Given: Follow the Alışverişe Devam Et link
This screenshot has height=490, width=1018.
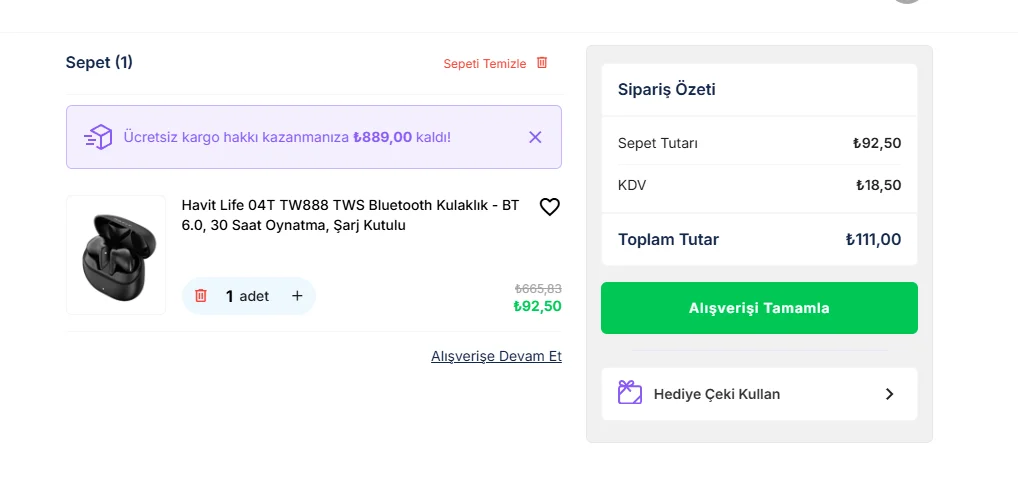Looking at the screenshot, I should (x=496, y=356).
